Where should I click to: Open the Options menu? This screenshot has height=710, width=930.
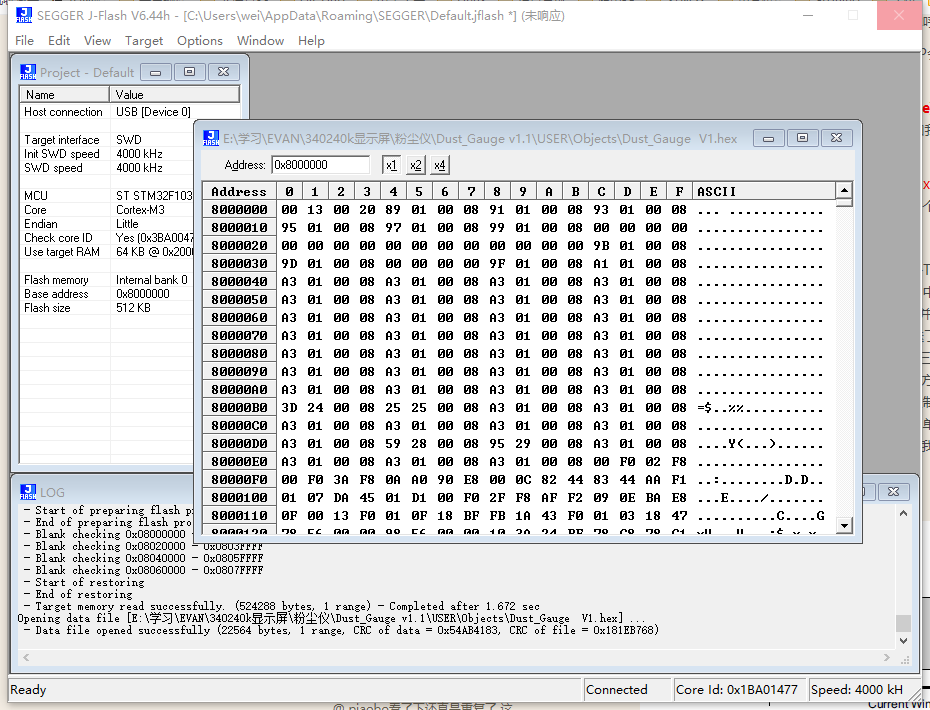click(200, 40)
